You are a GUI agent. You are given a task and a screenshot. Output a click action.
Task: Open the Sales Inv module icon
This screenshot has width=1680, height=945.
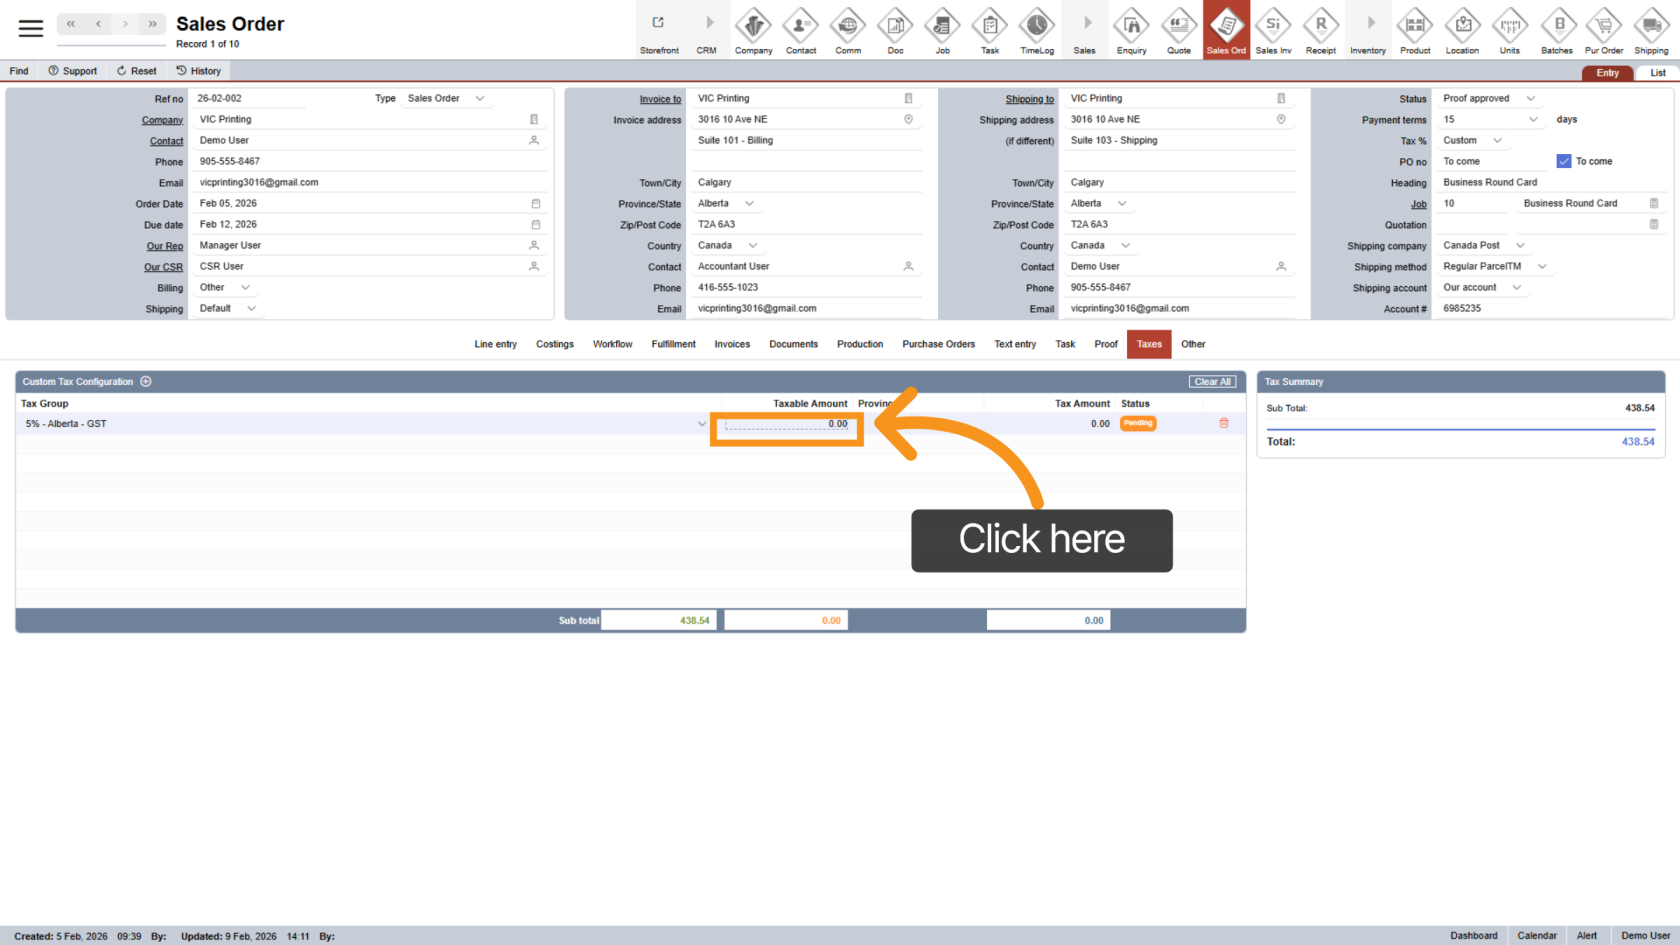click(1273, 30)
